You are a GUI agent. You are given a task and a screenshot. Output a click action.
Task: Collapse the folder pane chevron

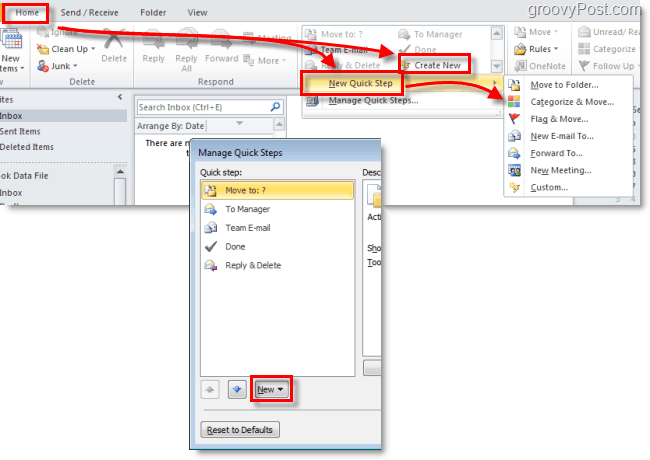[120, 97]
